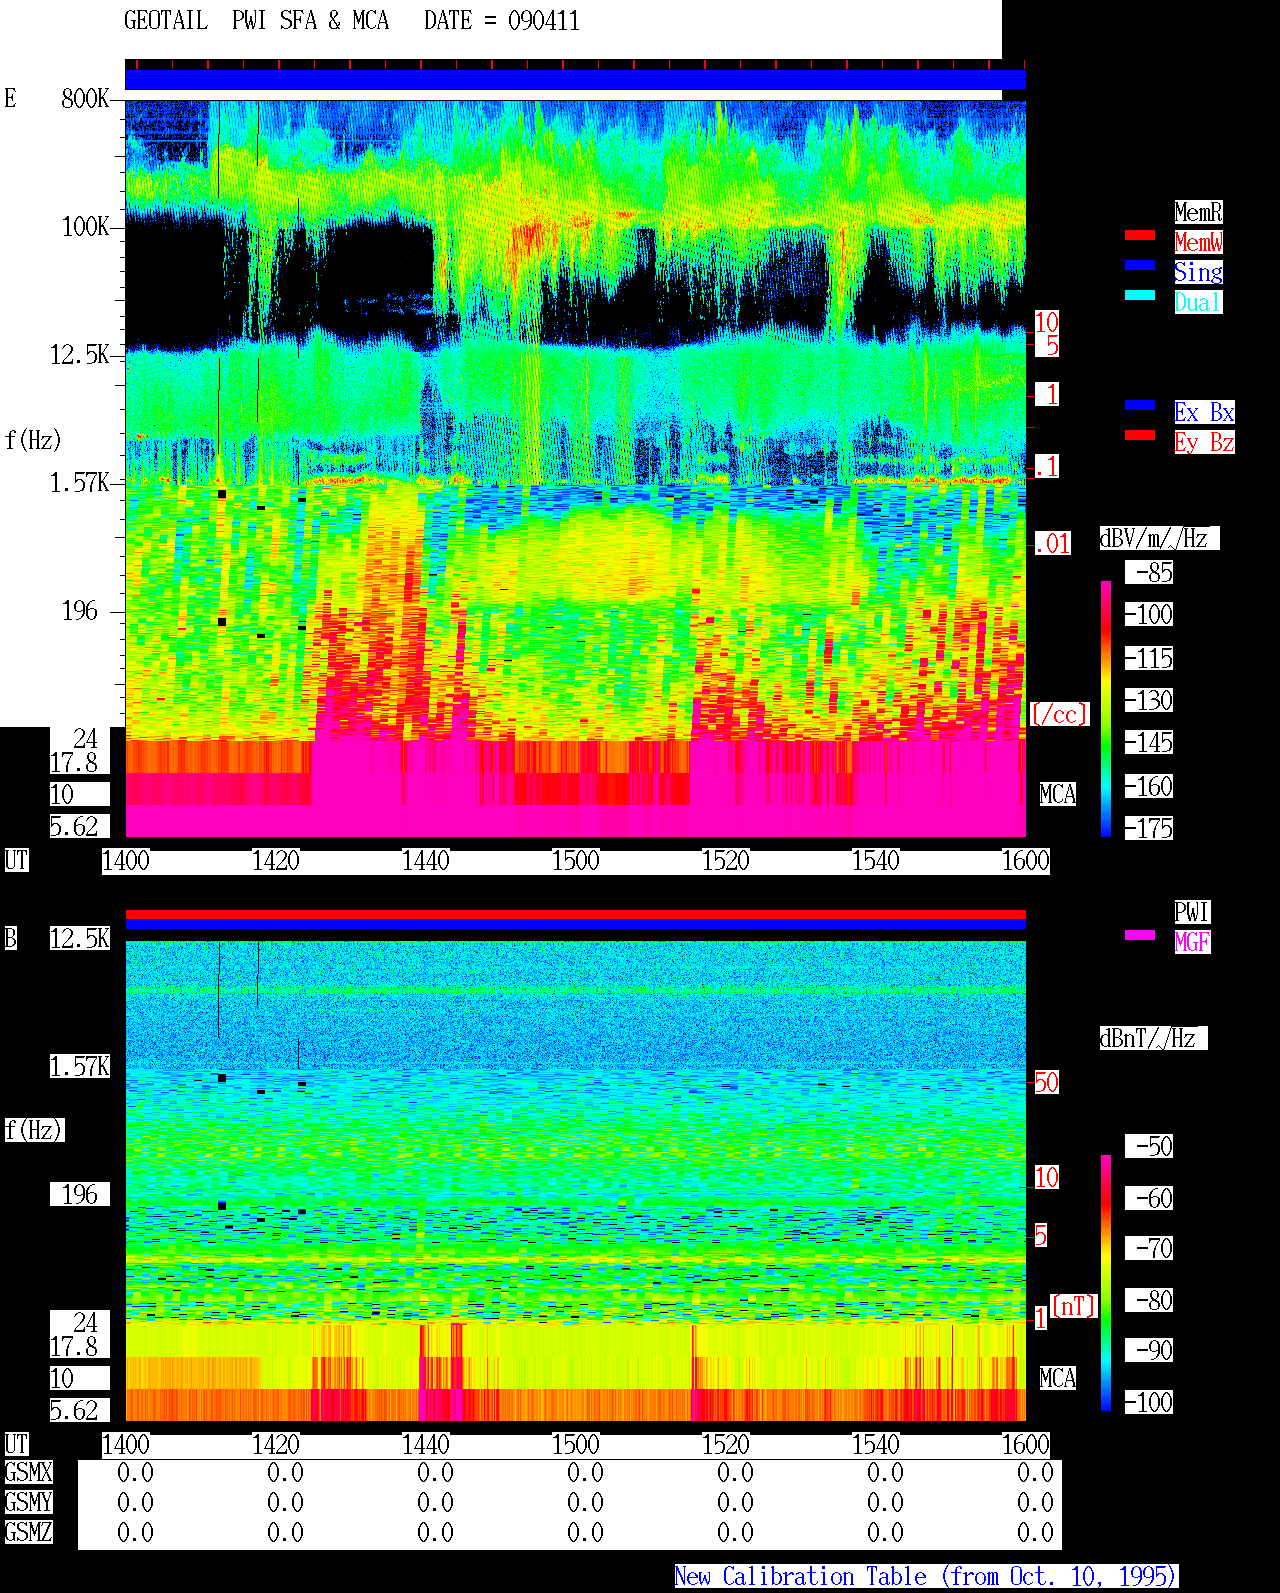The image size is (1280, 1593).
Task: Click the magnetic field spectrogram panel
Action: (x=575, y=1181)
